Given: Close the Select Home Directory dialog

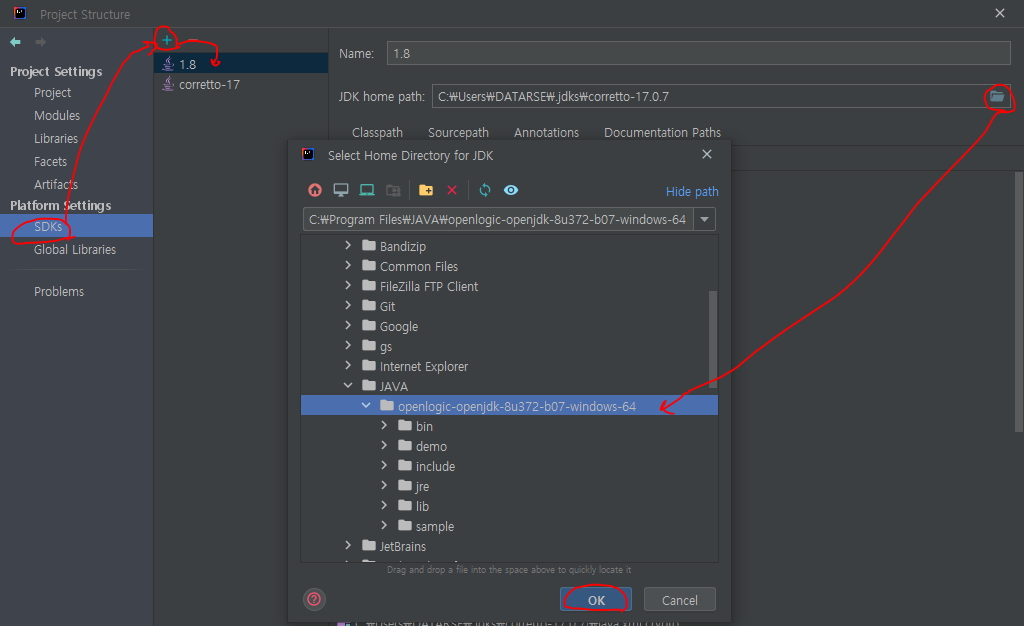Looking at the screenshot, I should [x=707, y=154].
